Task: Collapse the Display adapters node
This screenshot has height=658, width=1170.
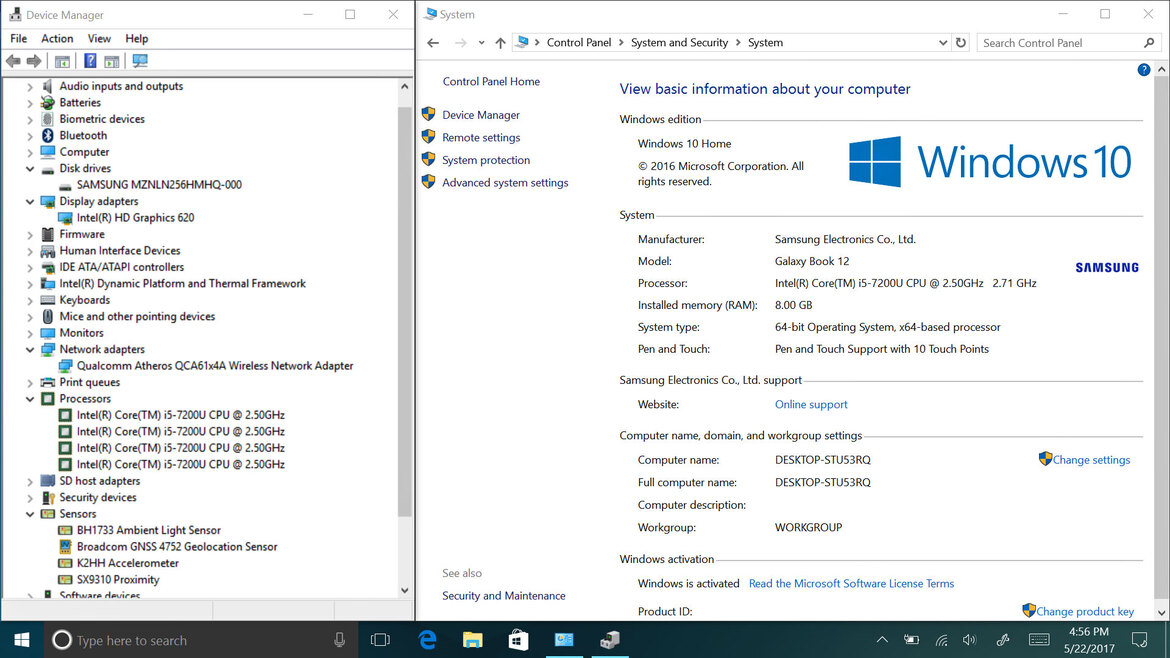Action: coord(30,201)
